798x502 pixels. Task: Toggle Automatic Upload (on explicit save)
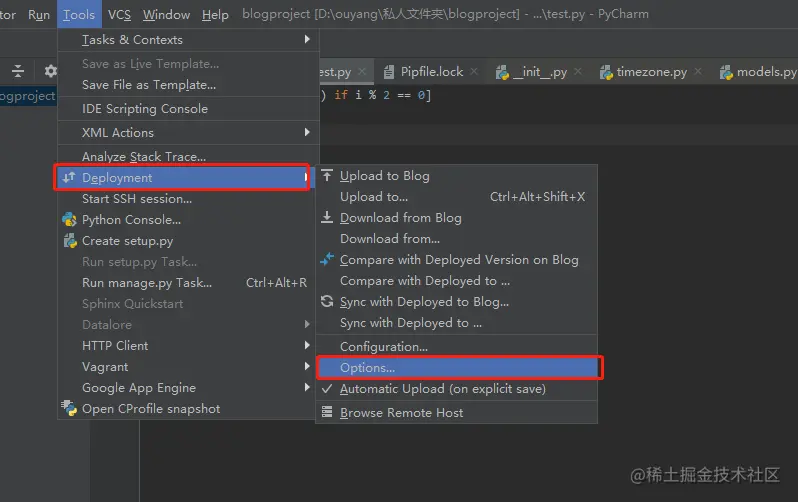click(457, 389)
